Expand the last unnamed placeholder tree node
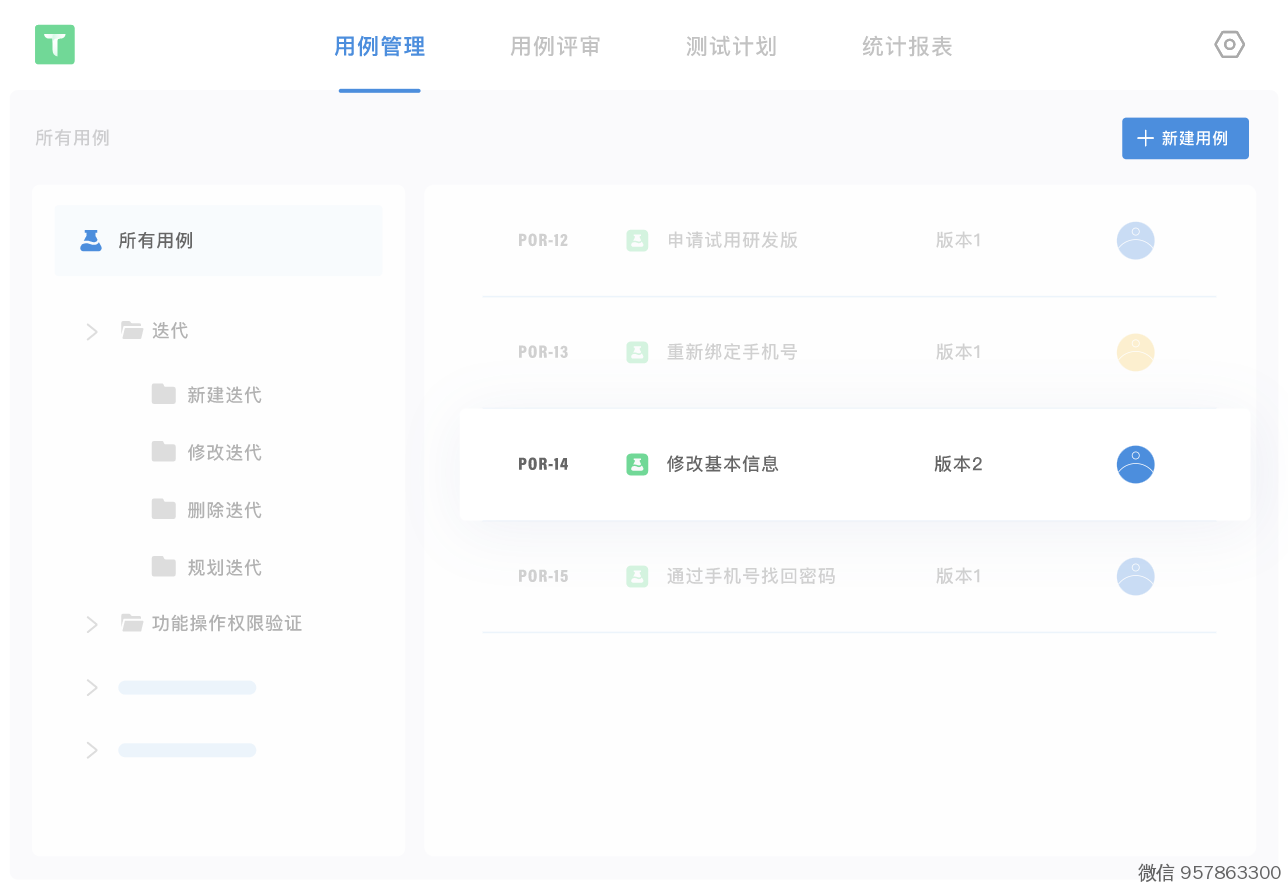The height and width of the screenshot is (884, 1288). (x=92, y=750)
